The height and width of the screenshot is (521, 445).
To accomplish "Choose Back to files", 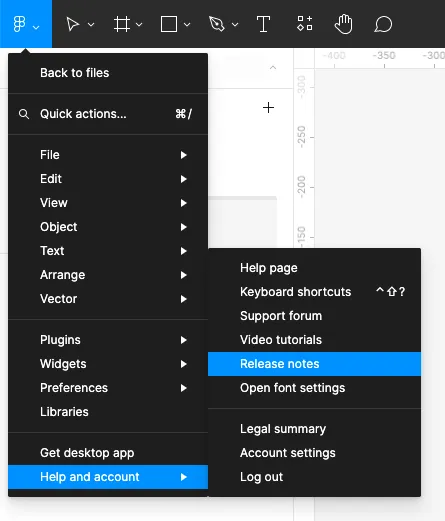I will pos(108,73).
